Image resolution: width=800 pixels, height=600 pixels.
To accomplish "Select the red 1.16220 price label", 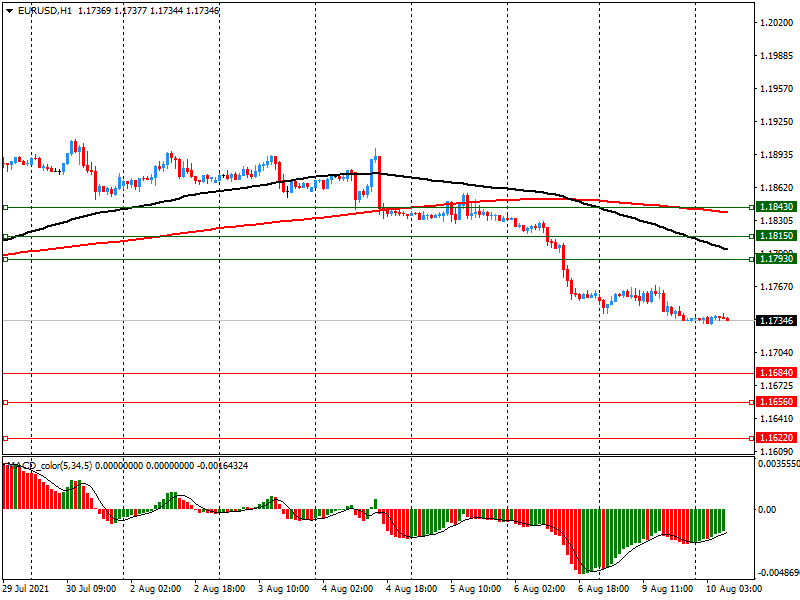I will pos(776,438).
